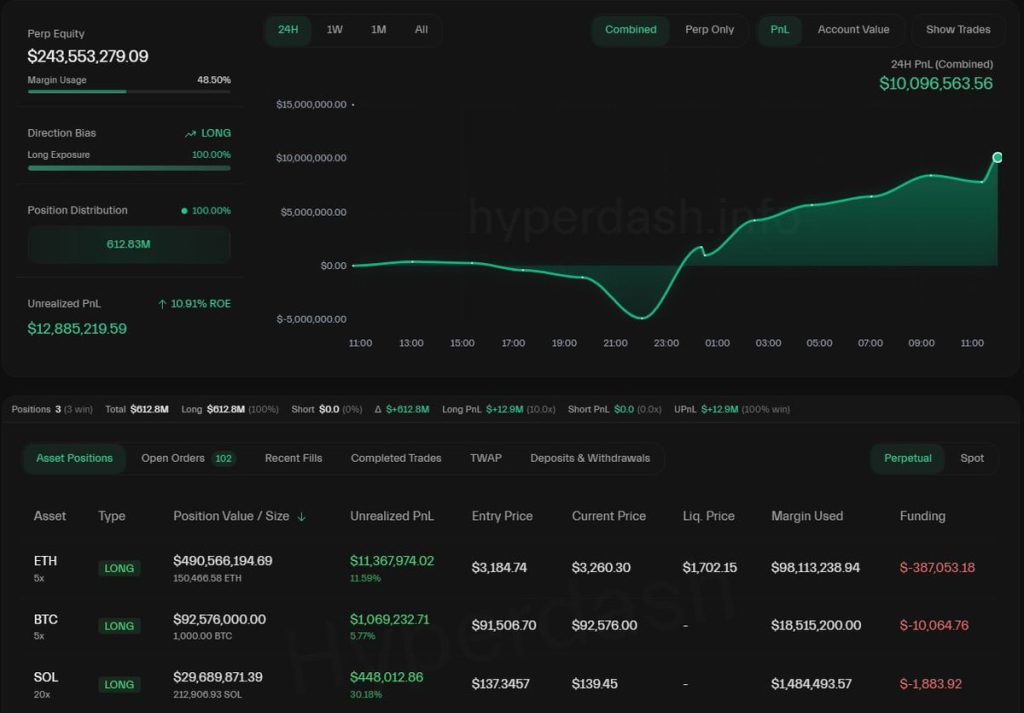Select the All timeframe
The image size is (1024, 713).
click(x=421, y=30)
